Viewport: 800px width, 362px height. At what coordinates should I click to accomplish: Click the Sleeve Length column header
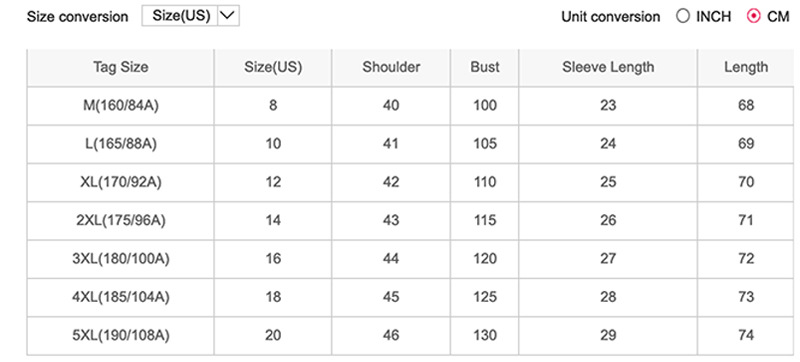[x=608, y=67]
